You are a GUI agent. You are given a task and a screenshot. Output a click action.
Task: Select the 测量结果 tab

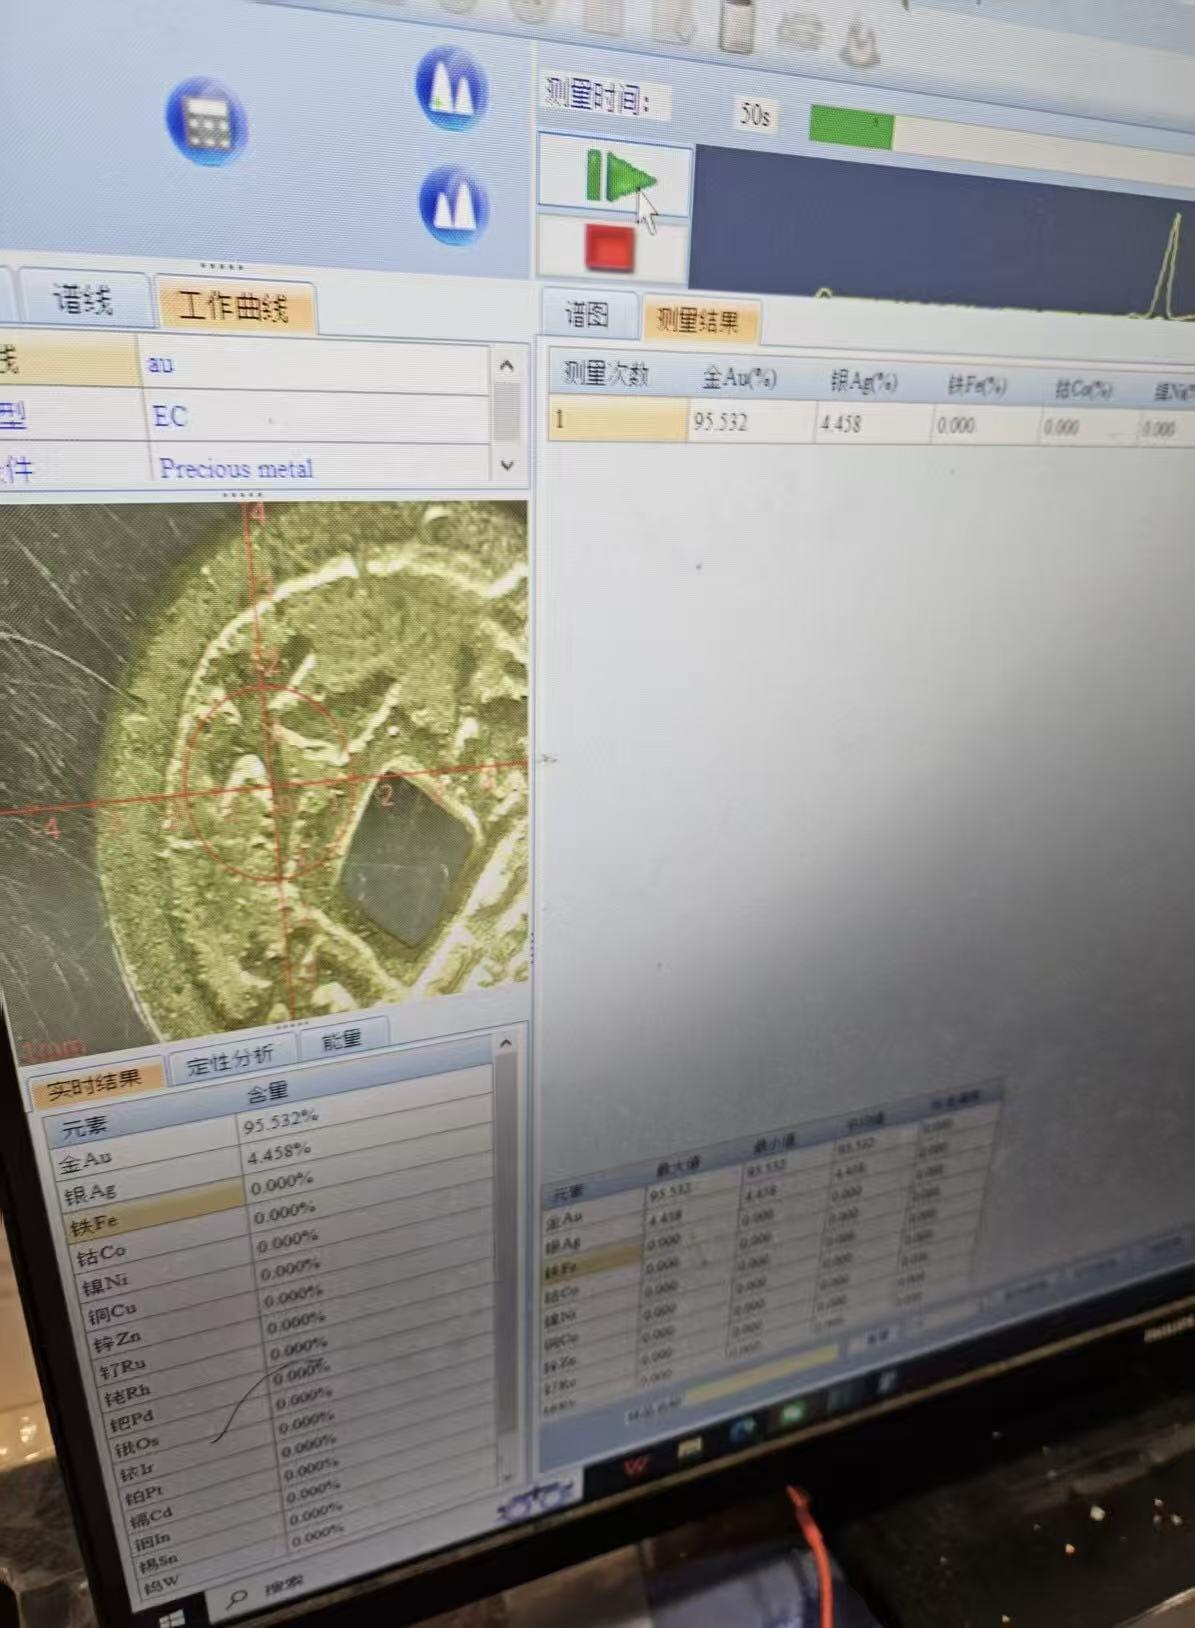(698, 320)
